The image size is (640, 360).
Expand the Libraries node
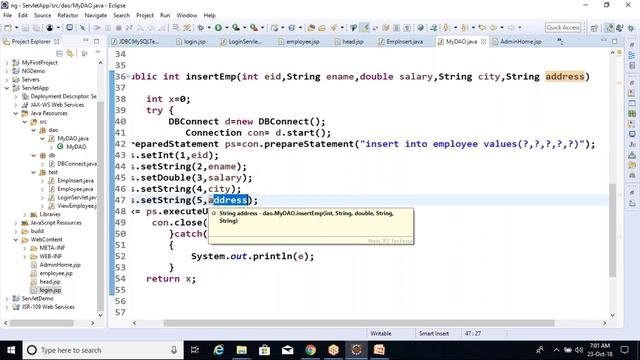[x=25, y=214]
